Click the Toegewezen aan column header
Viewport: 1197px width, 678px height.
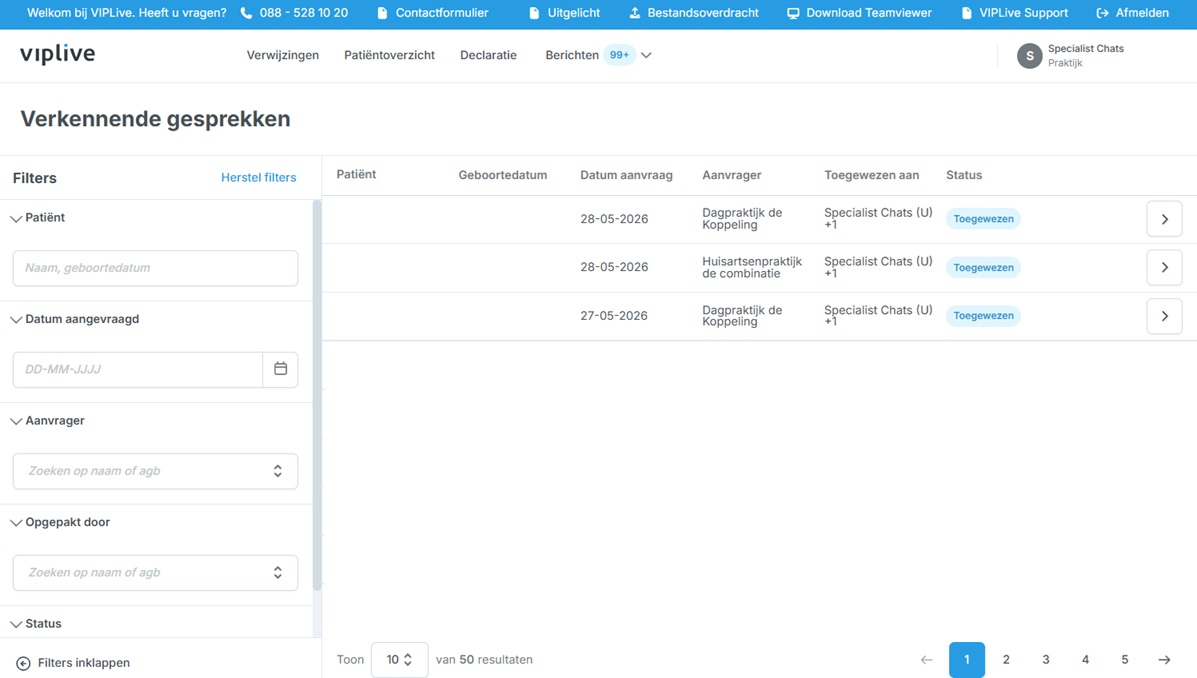coord(871,175)
